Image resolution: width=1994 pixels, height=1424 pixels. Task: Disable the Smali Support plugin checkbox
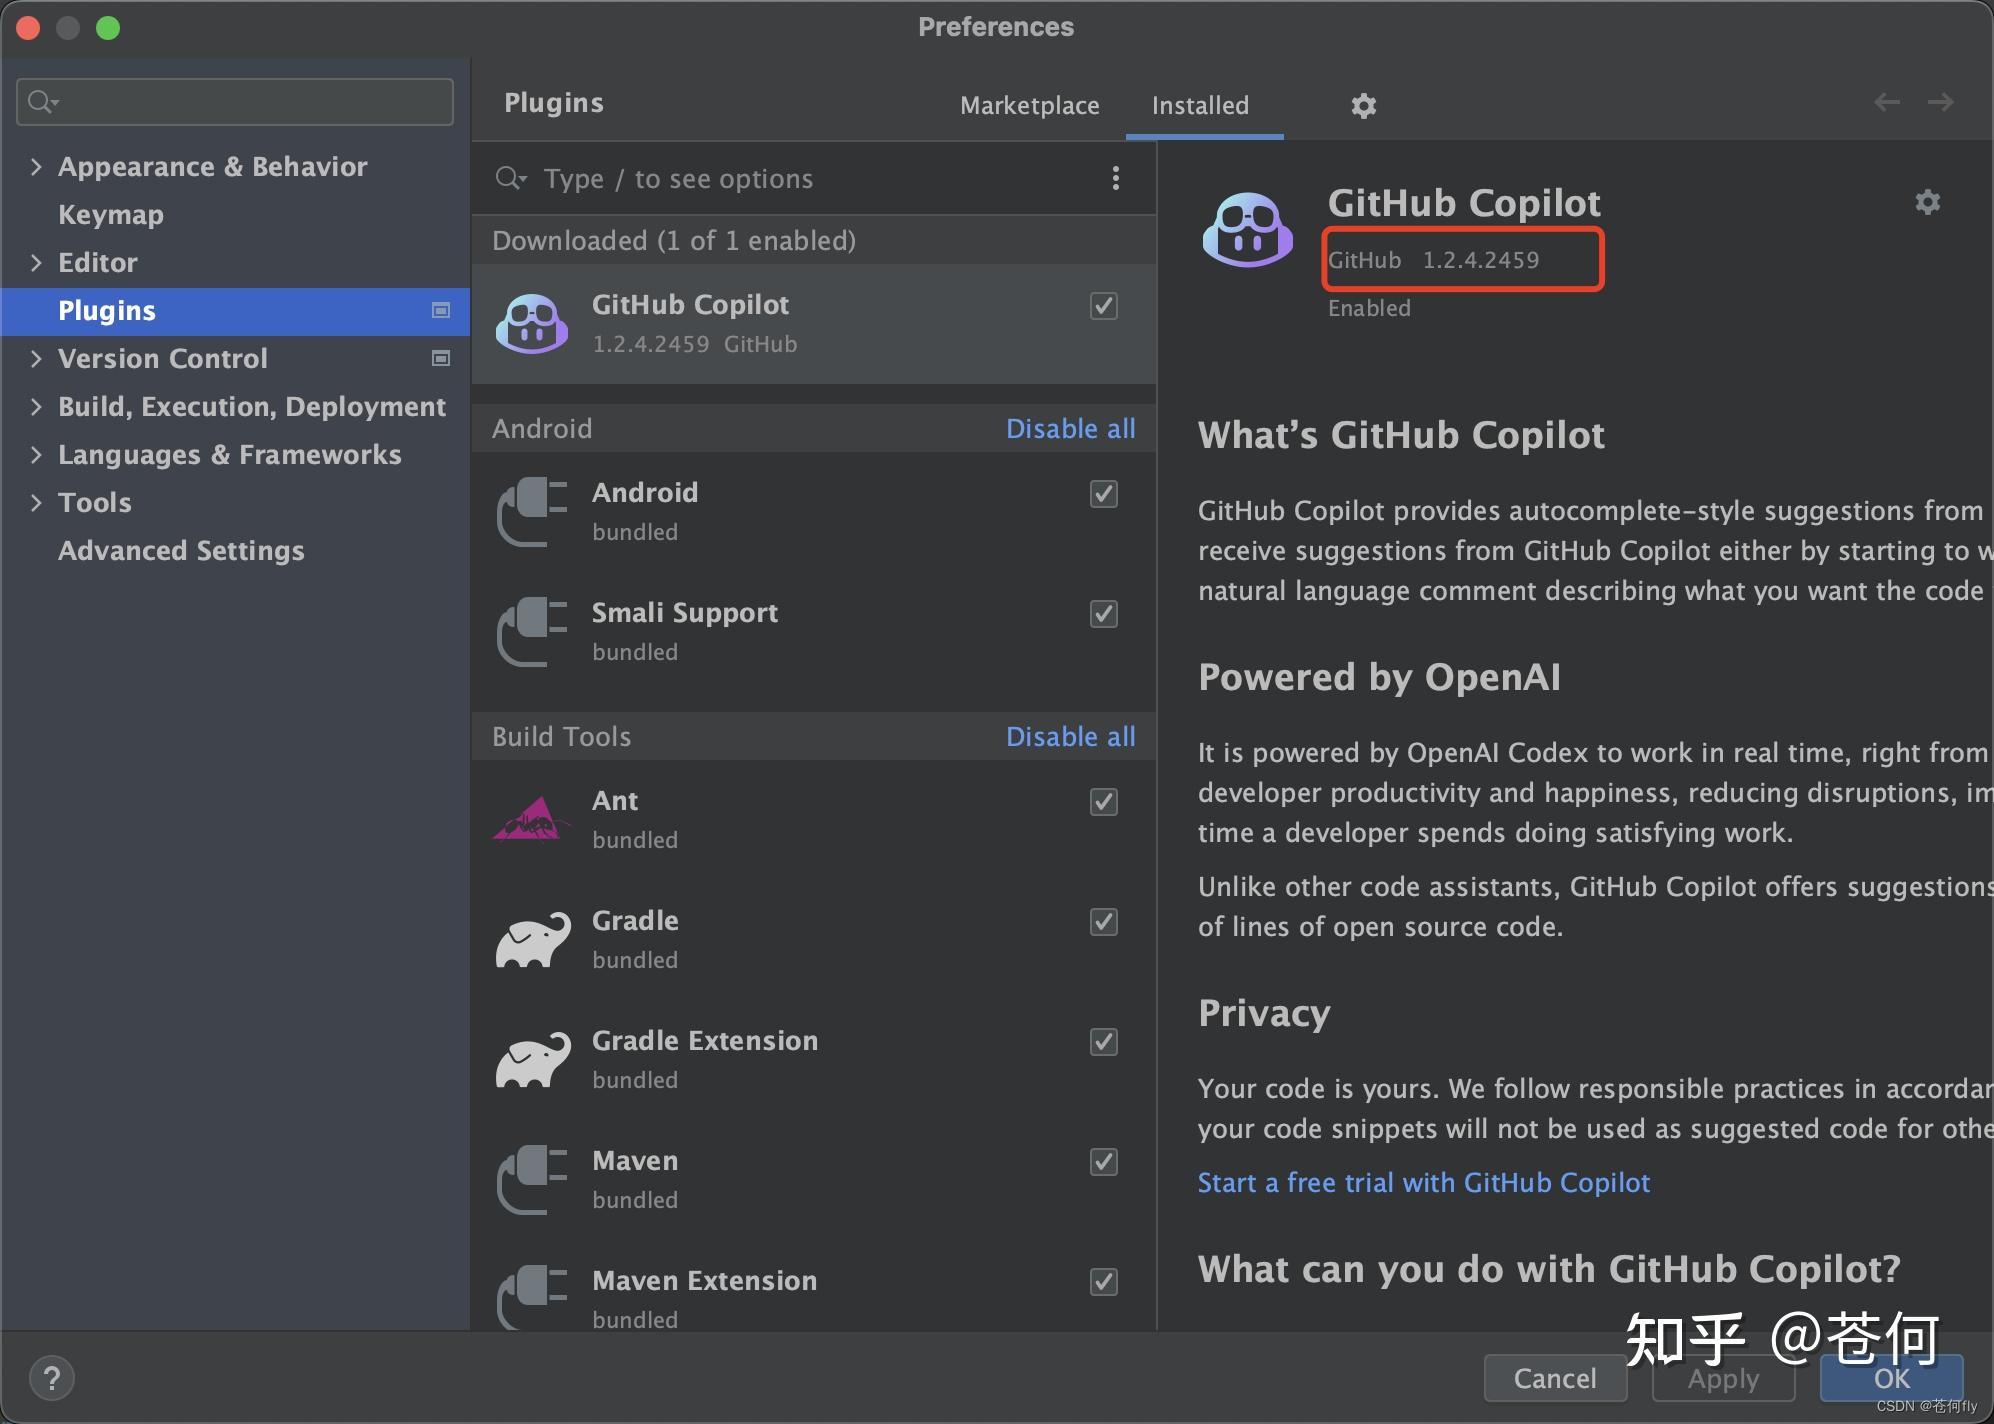pos(1103,614)
